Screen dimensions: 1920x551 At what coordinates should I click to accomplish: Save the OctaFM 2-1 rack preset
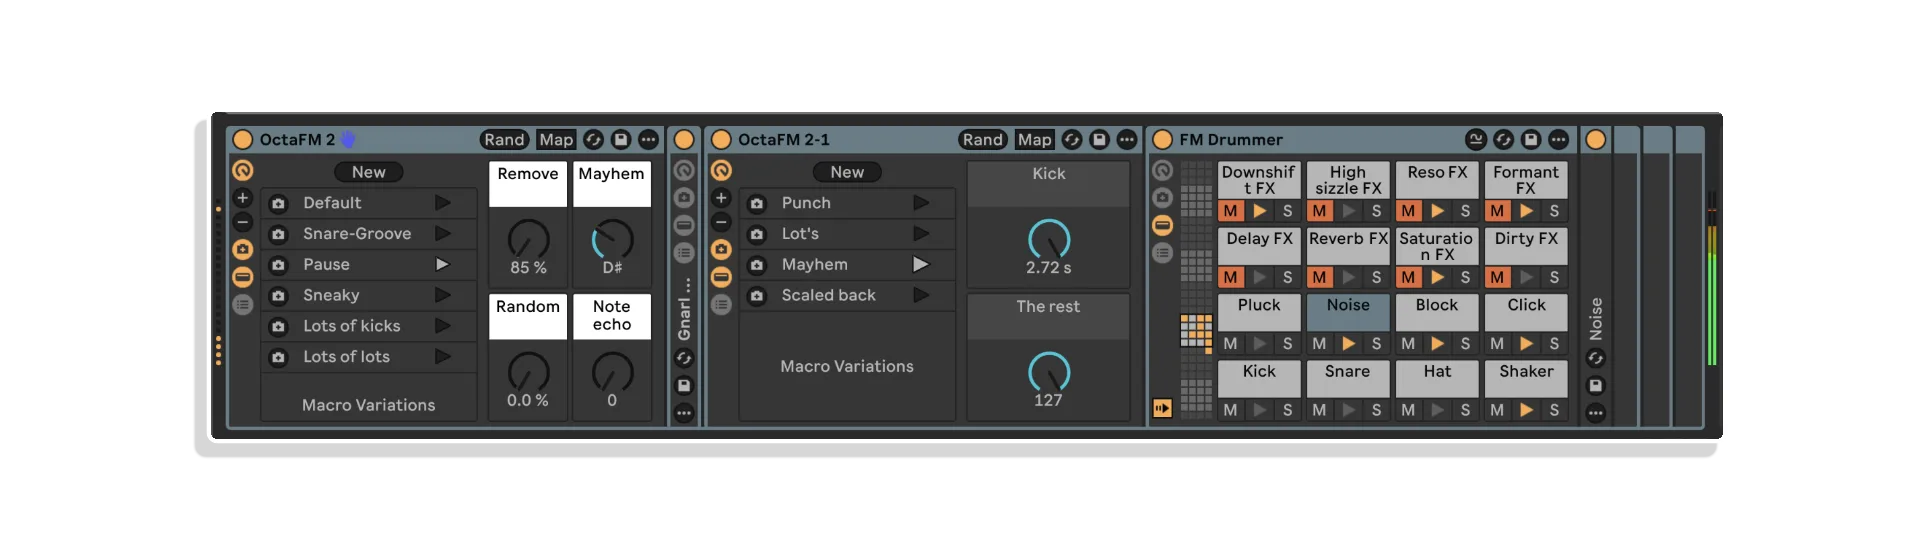(1099, 140)
